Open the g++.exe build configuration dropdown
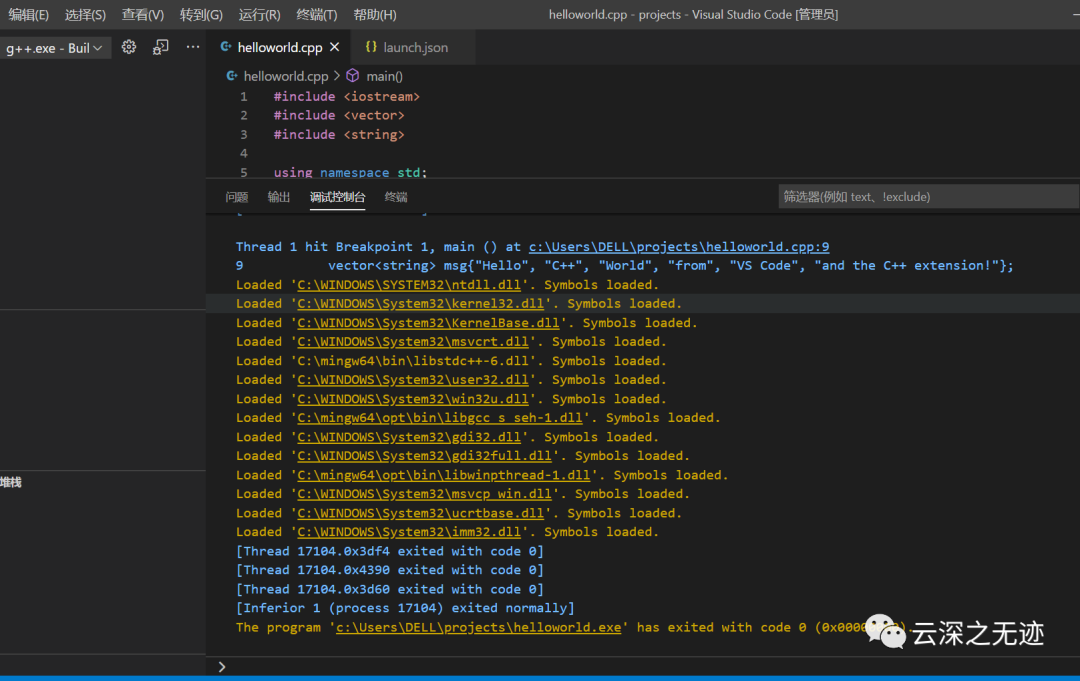The image size is (1080, 681). (x=55, y=48)
